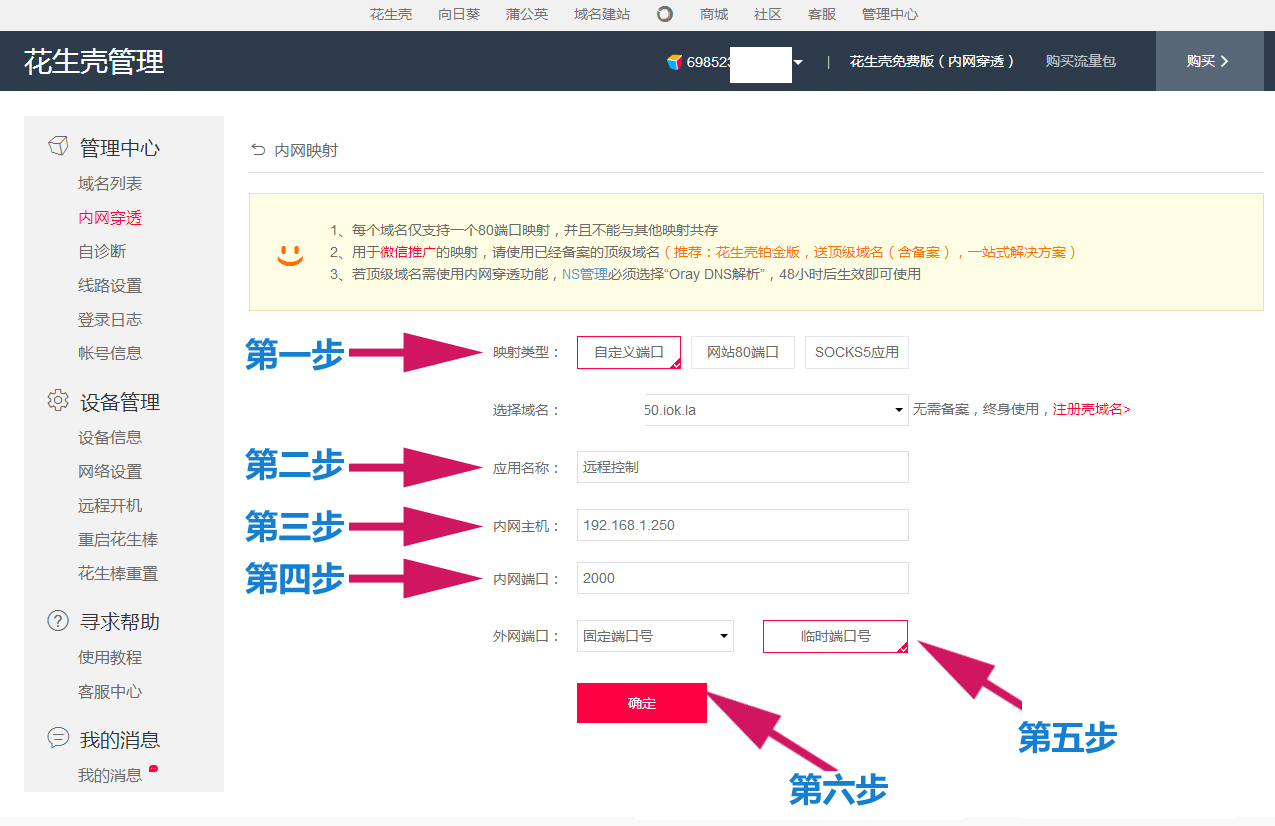Open 社区 in the top navigation

click(768, 14)
